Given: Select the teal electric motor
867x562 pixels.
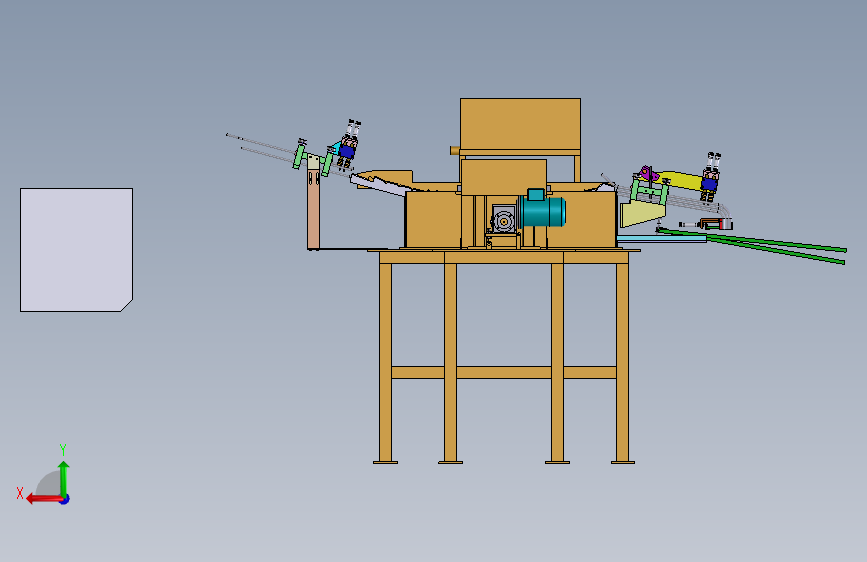Looking at the screenshot, I should pyautogui.click(x=542, y=210).
